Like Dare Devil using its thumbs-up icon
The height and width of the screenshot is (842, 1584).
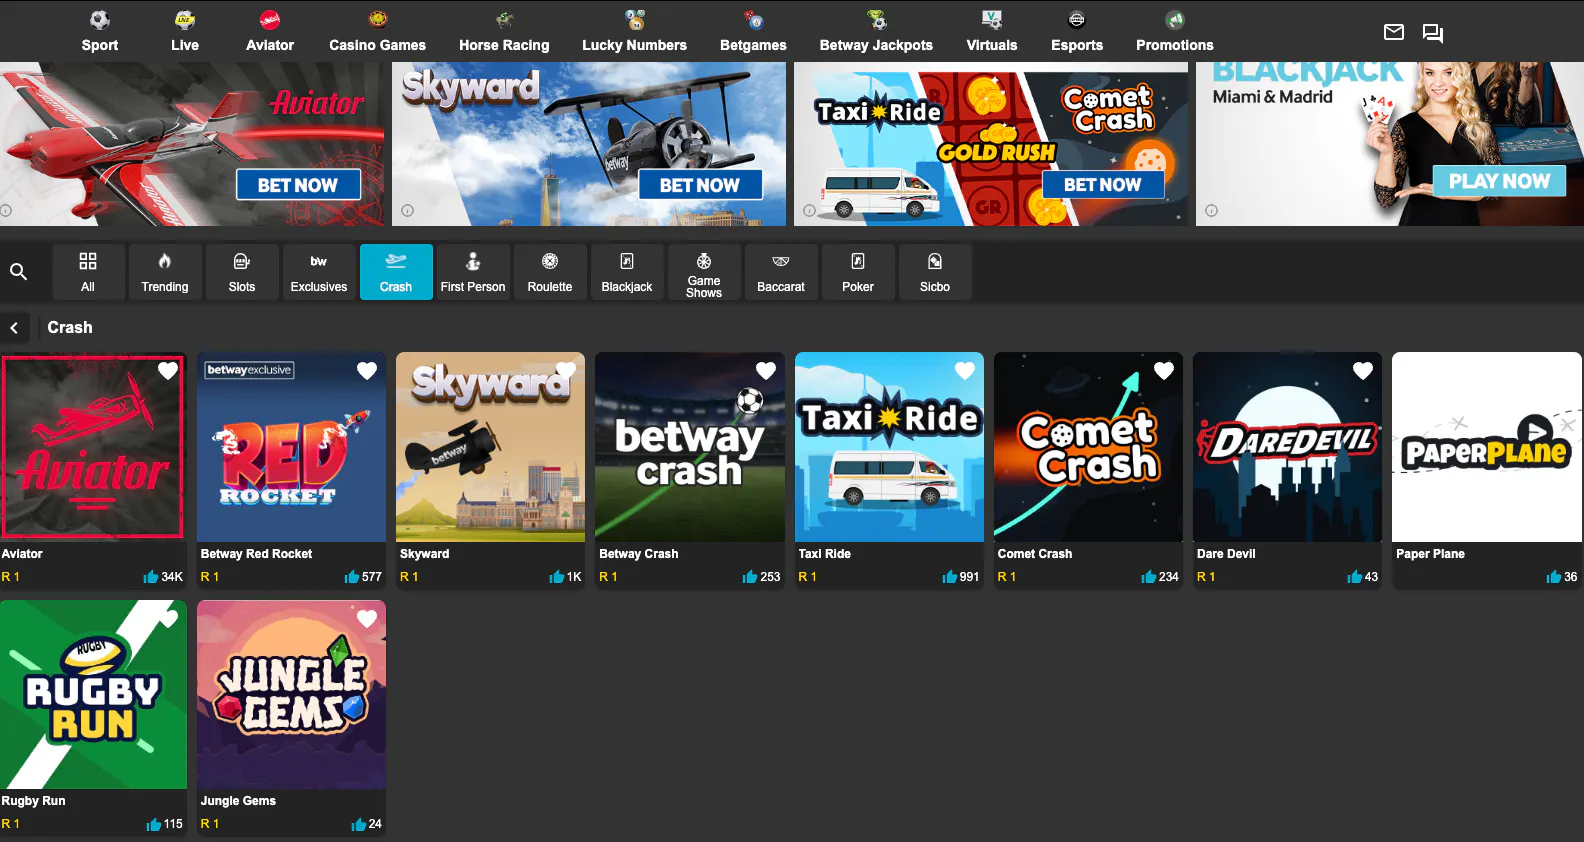click(1355, 577)
